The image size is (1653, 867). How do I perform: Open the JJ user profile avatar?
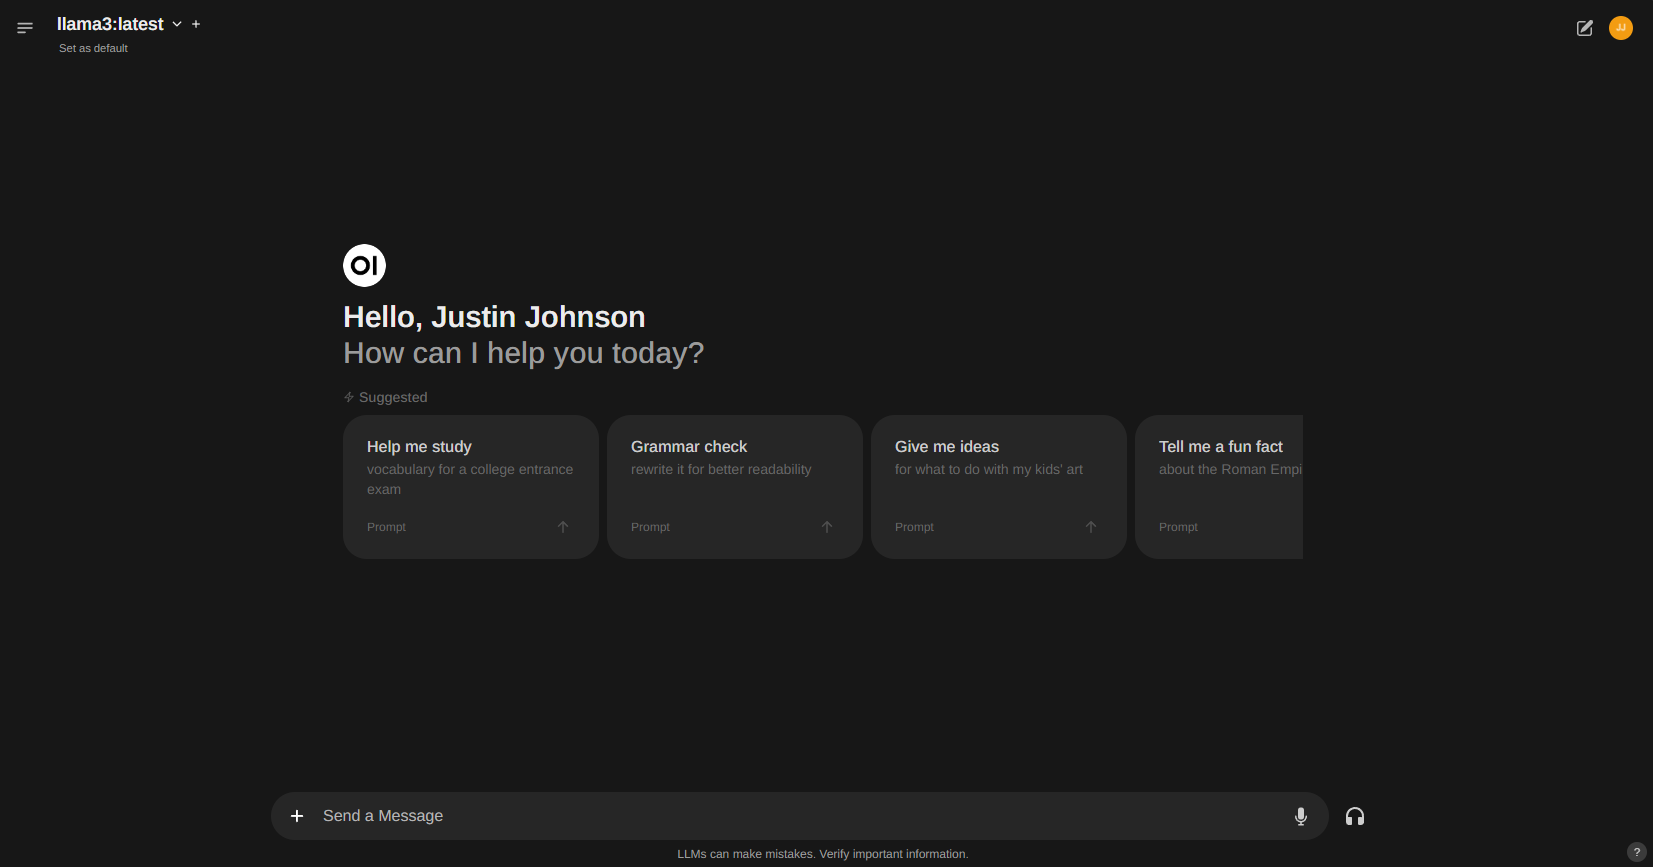[1621, 28]
